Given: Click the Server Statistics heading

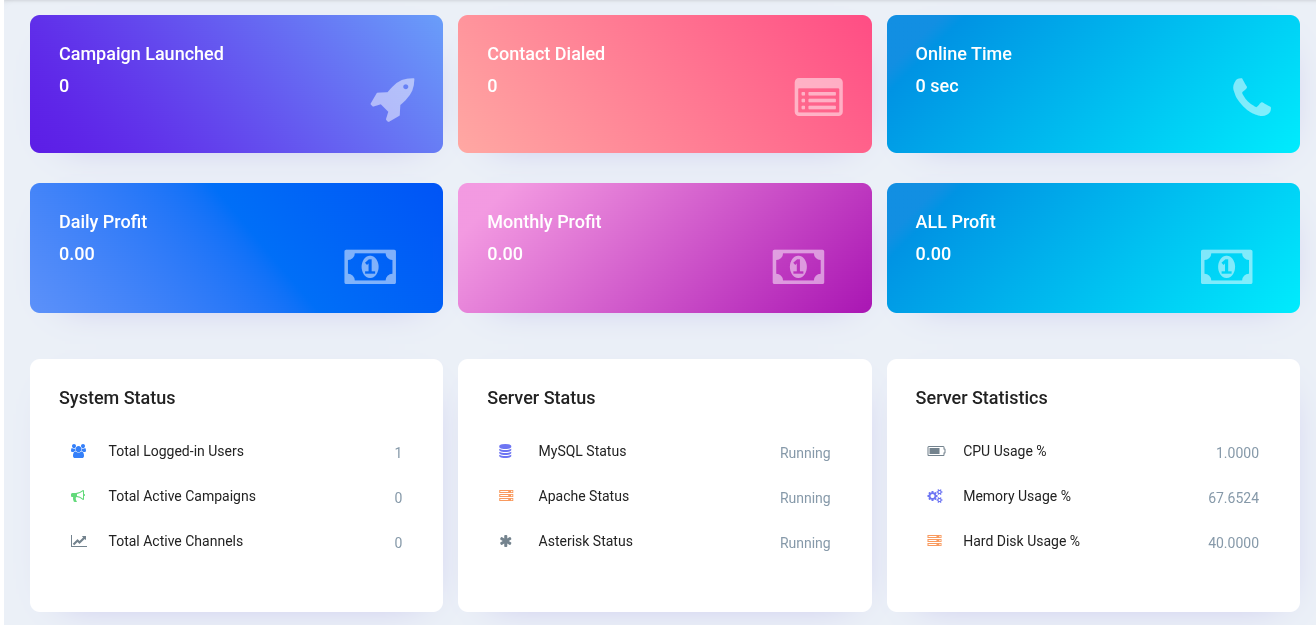Looking at the screenshot, I should click(x=981, y=398).
